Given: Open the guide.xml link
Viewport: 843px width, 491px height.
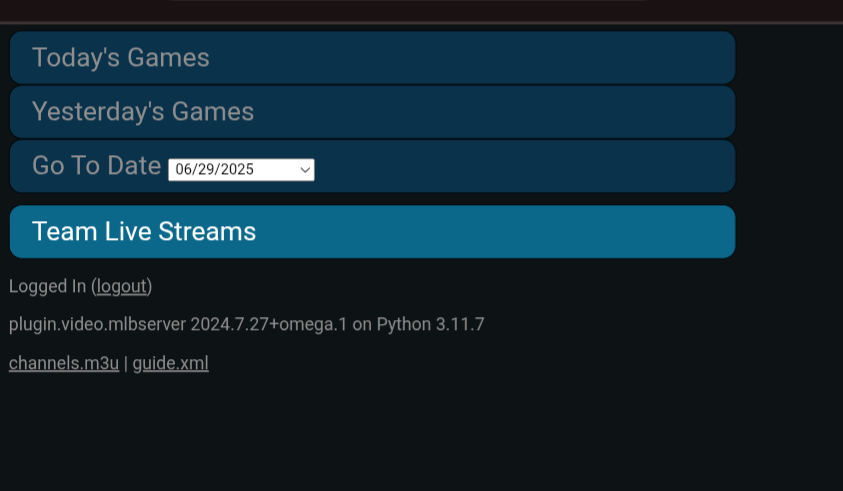Looking at the screenshot, I should 171,363.
